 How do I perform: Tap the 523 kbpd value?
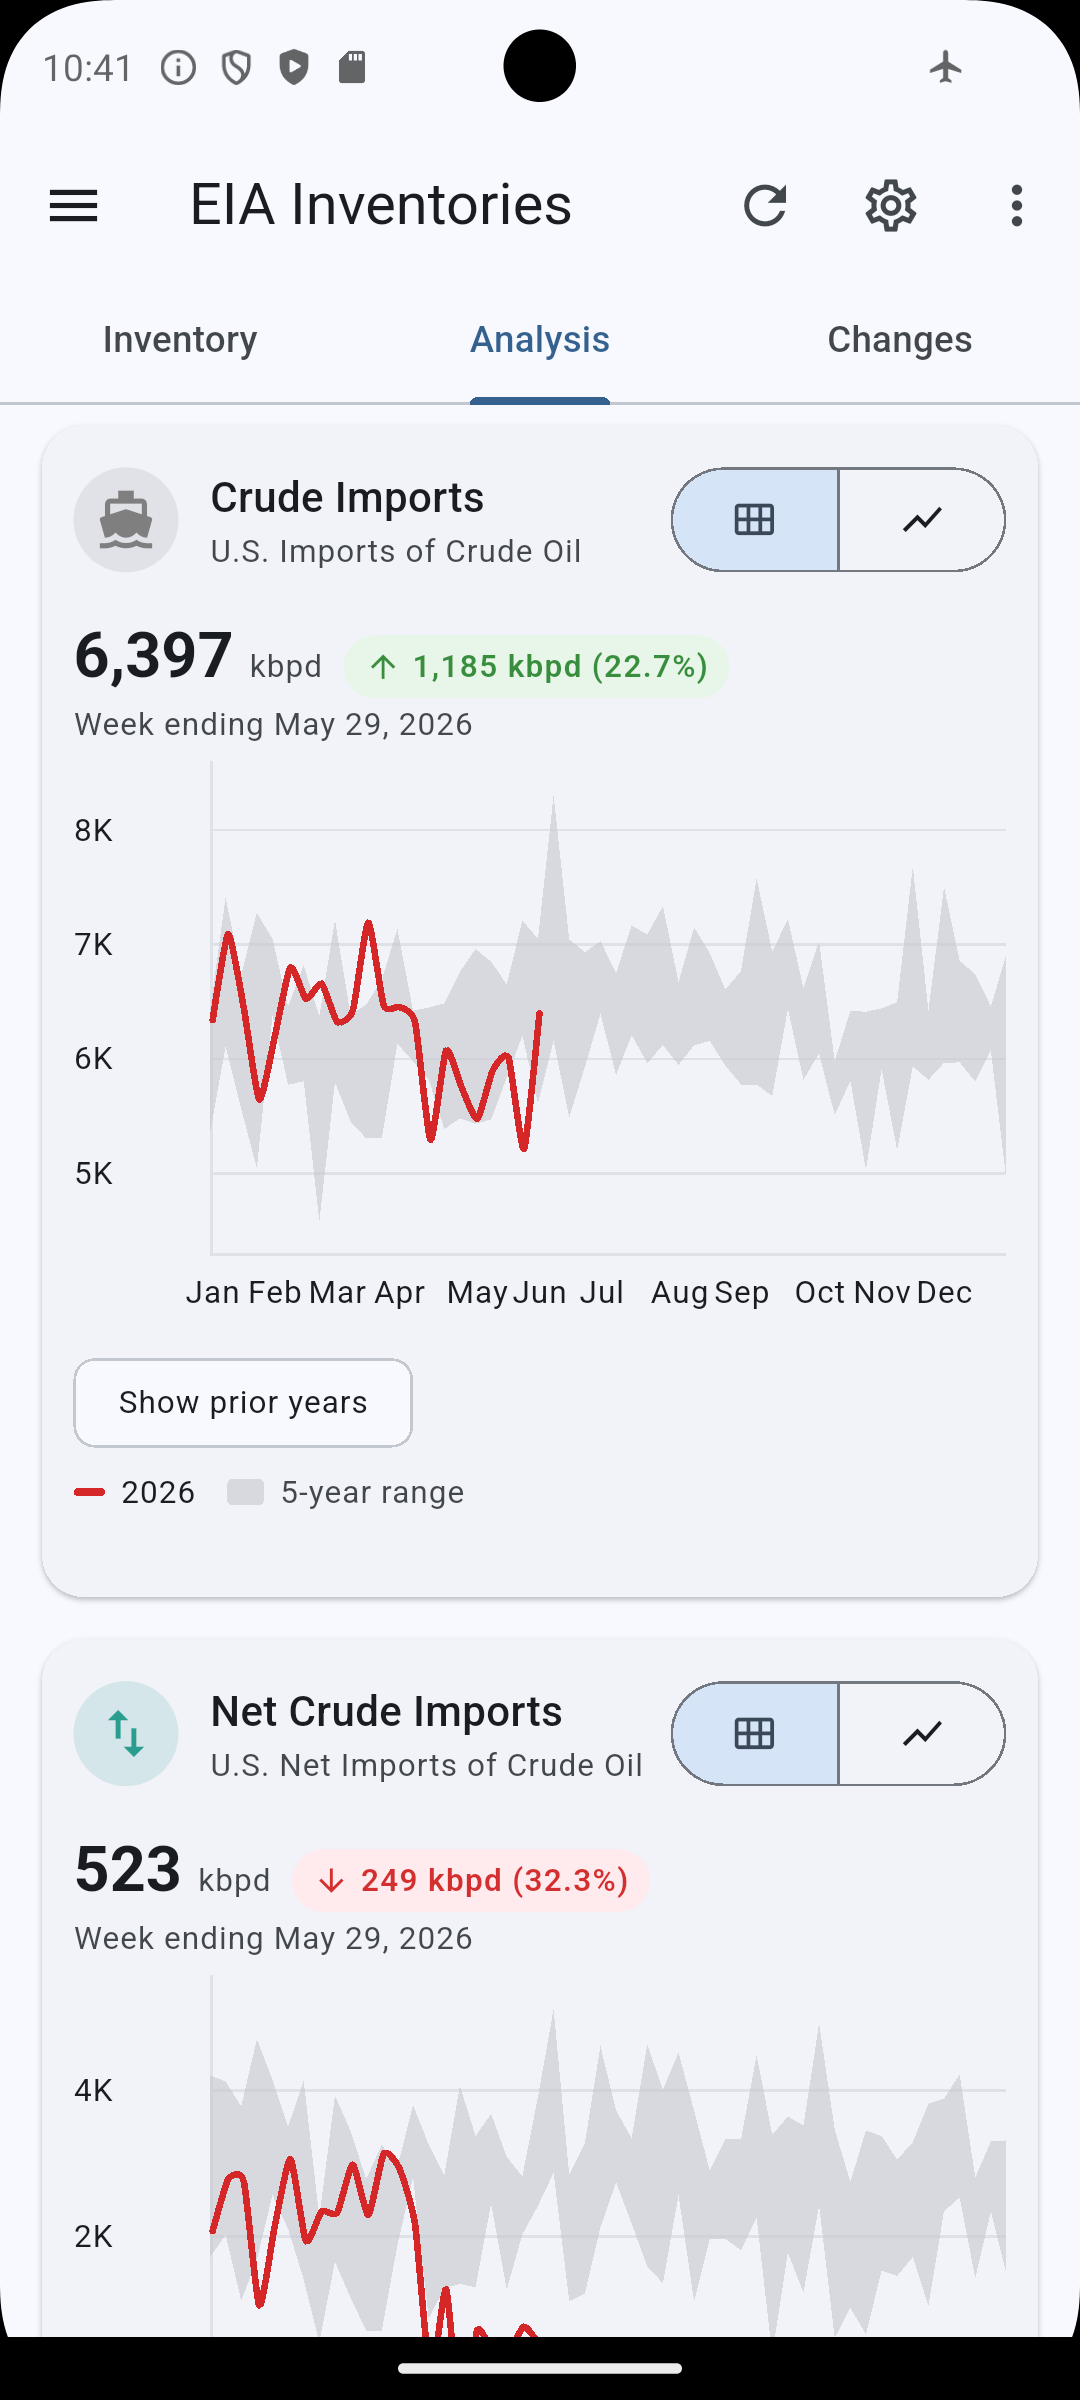click(172, 1871)
